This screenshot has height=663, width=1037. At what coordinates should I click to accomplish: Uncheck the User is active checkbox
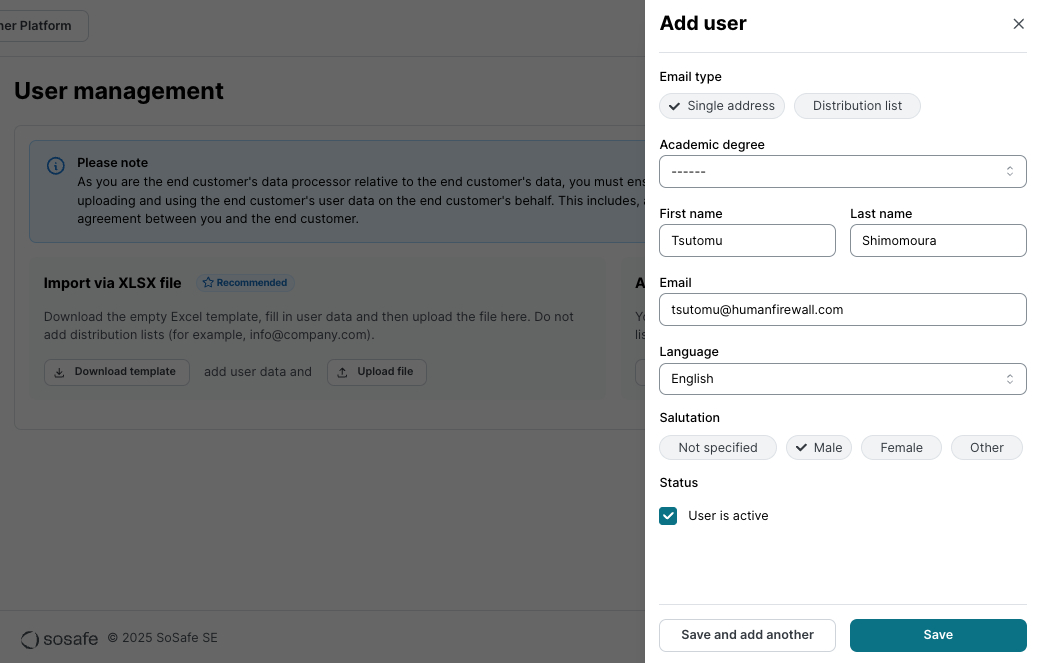coord(668,516)
